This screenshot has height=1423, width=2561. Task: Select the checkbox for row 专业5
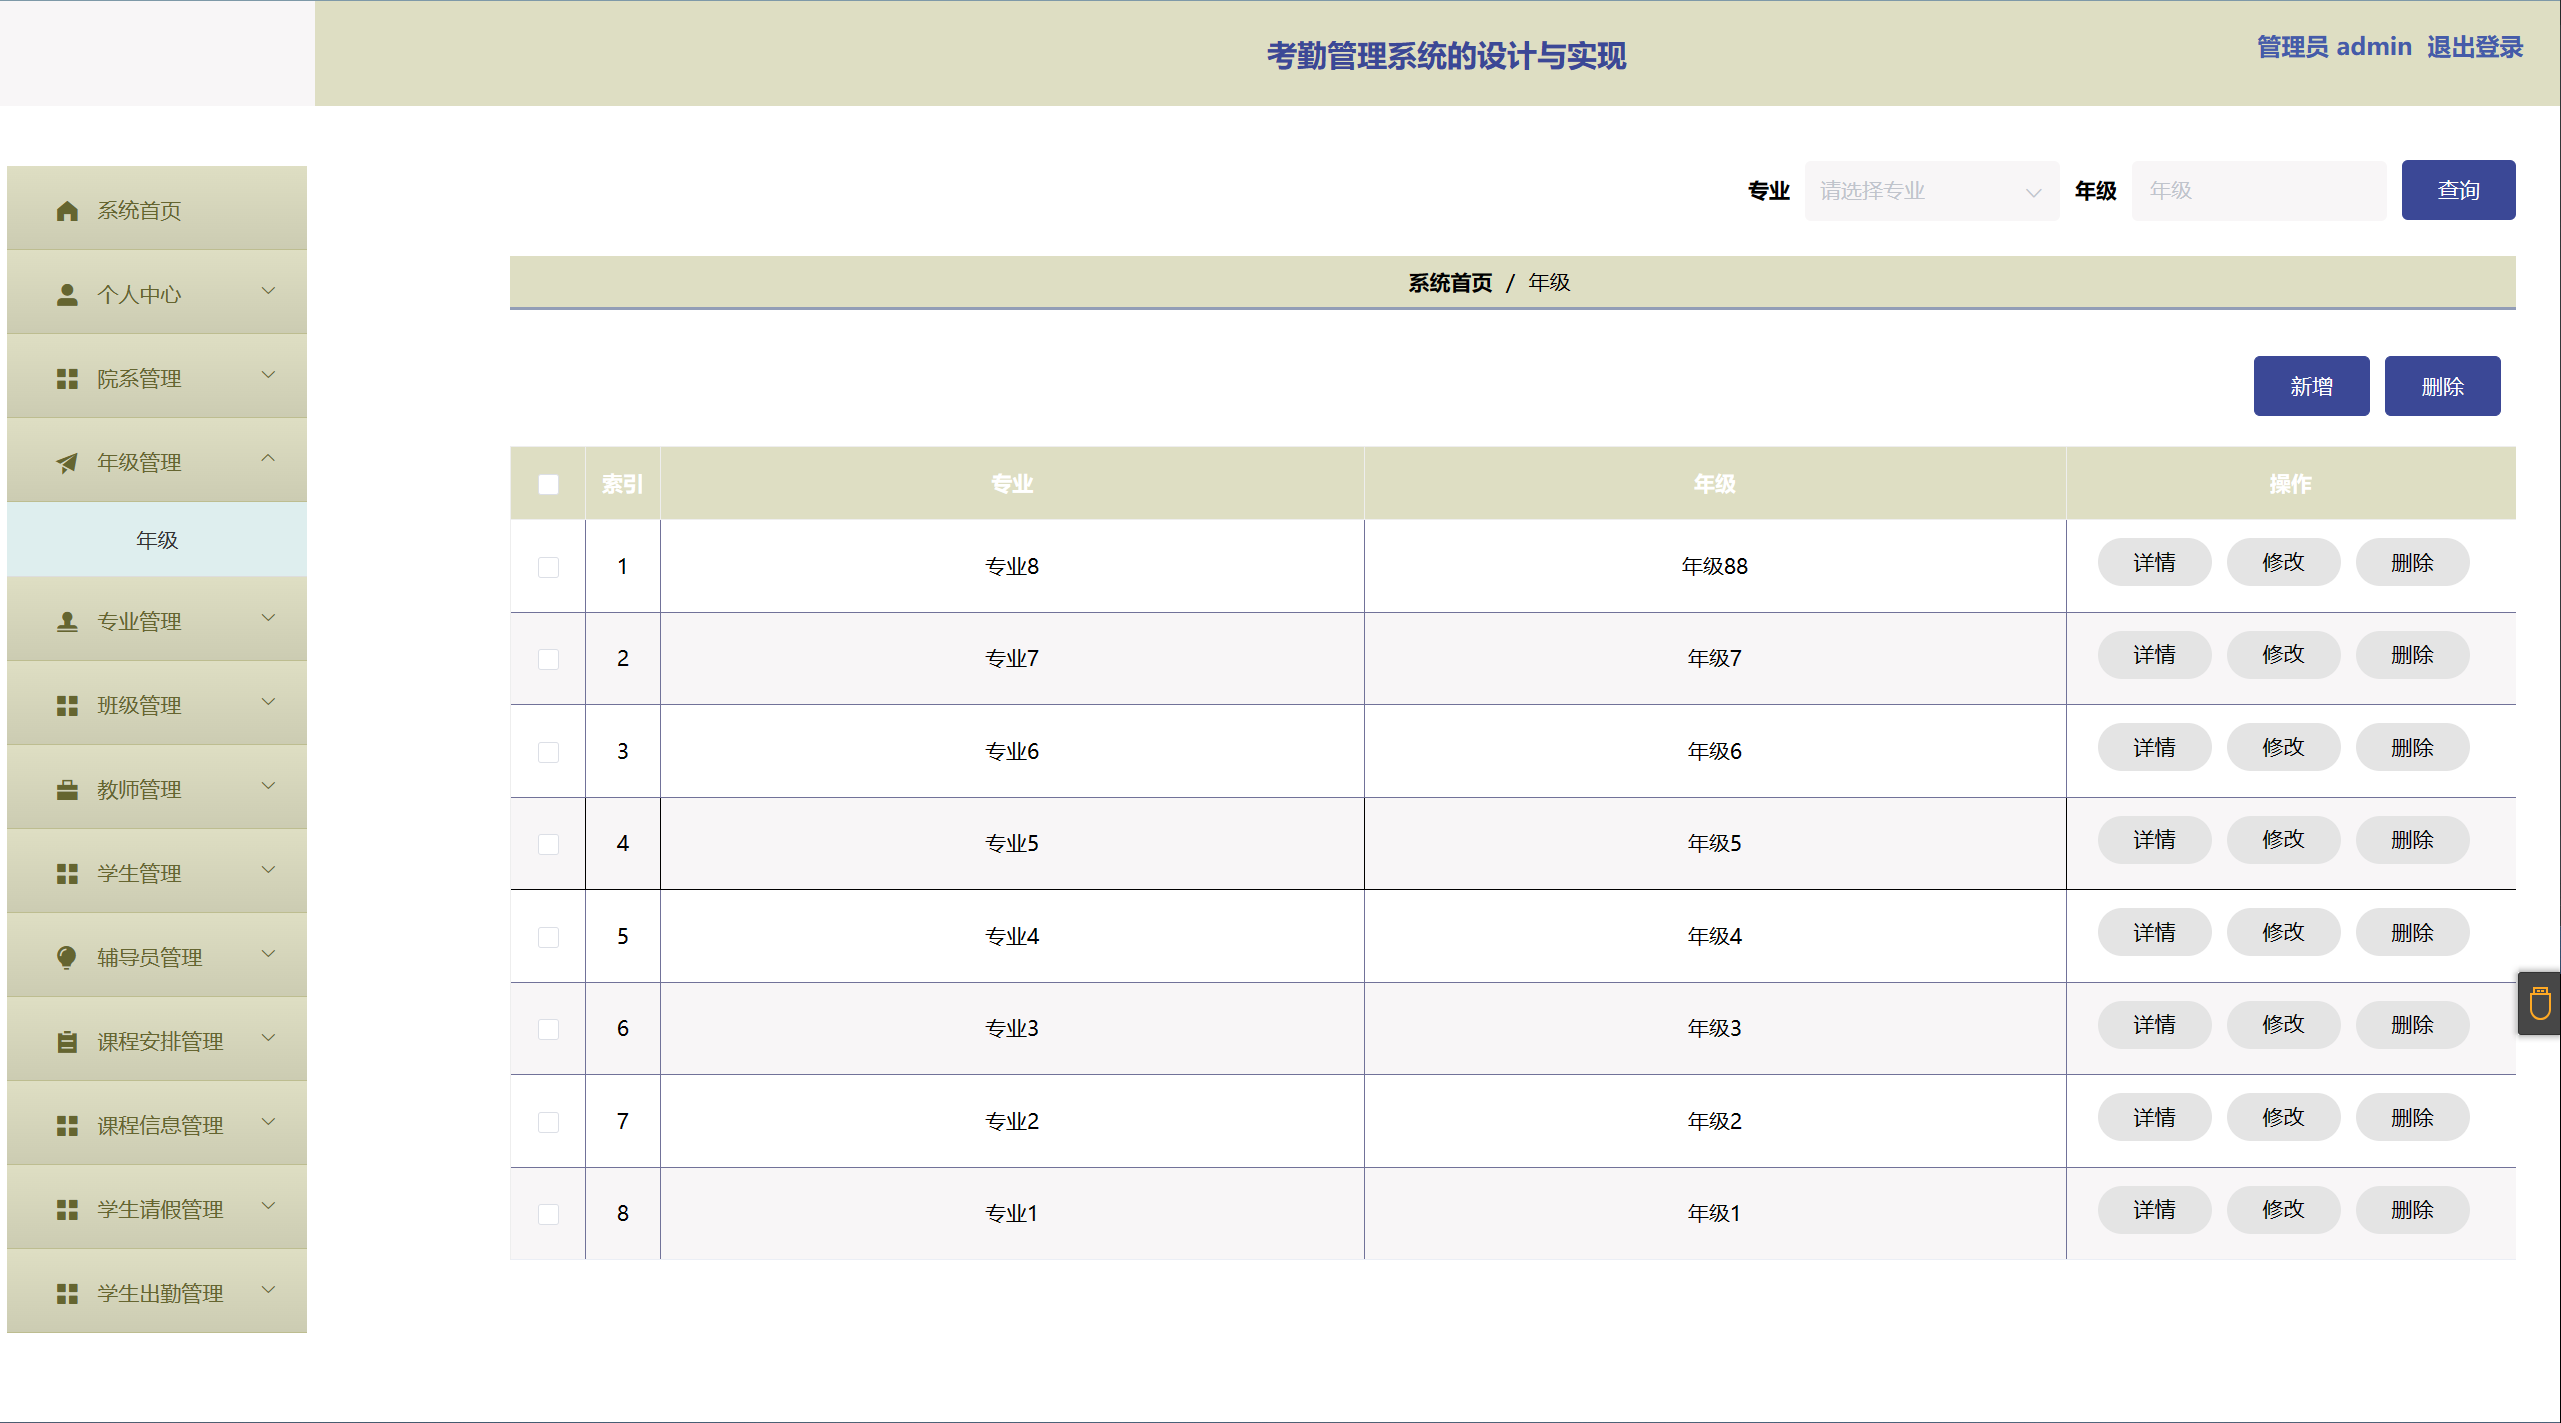548,844
